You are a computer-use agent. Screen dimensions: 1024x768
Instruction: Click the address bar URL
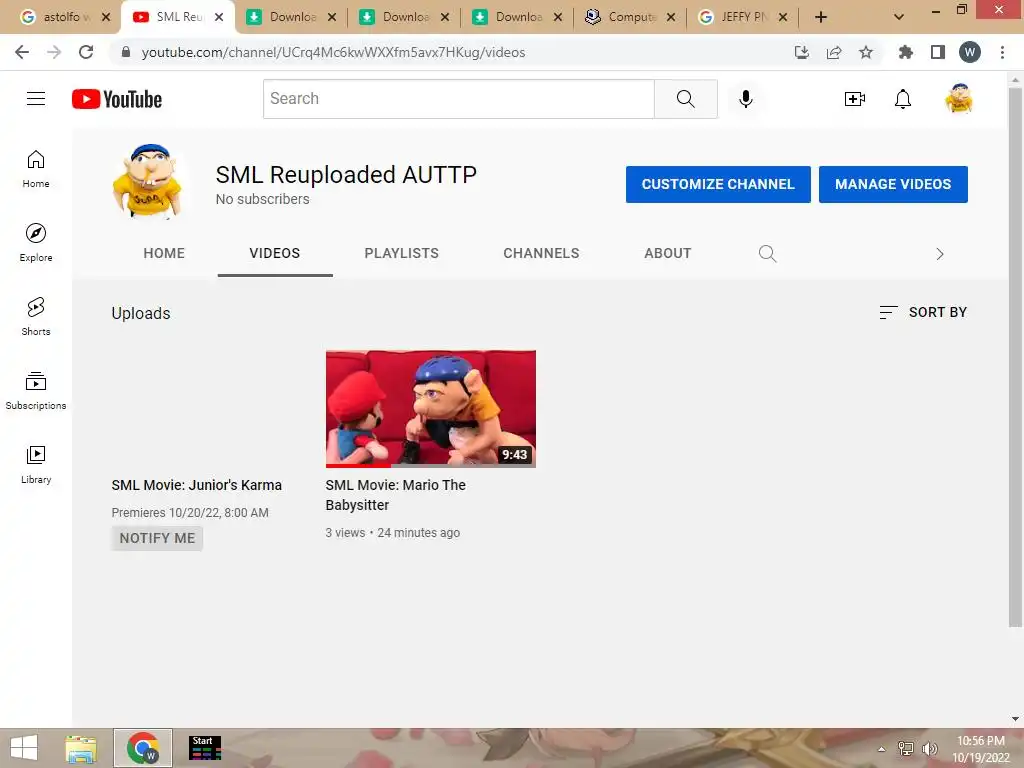[x=333, y=52]
